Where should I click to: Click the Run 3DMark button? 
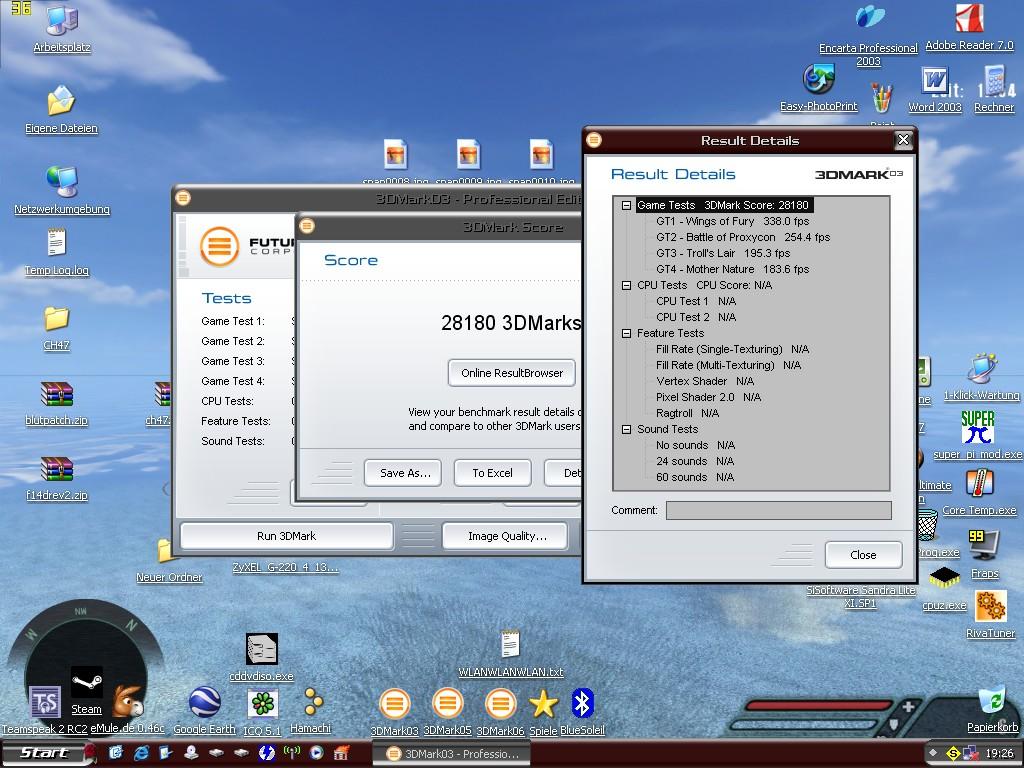coord(286,536)
